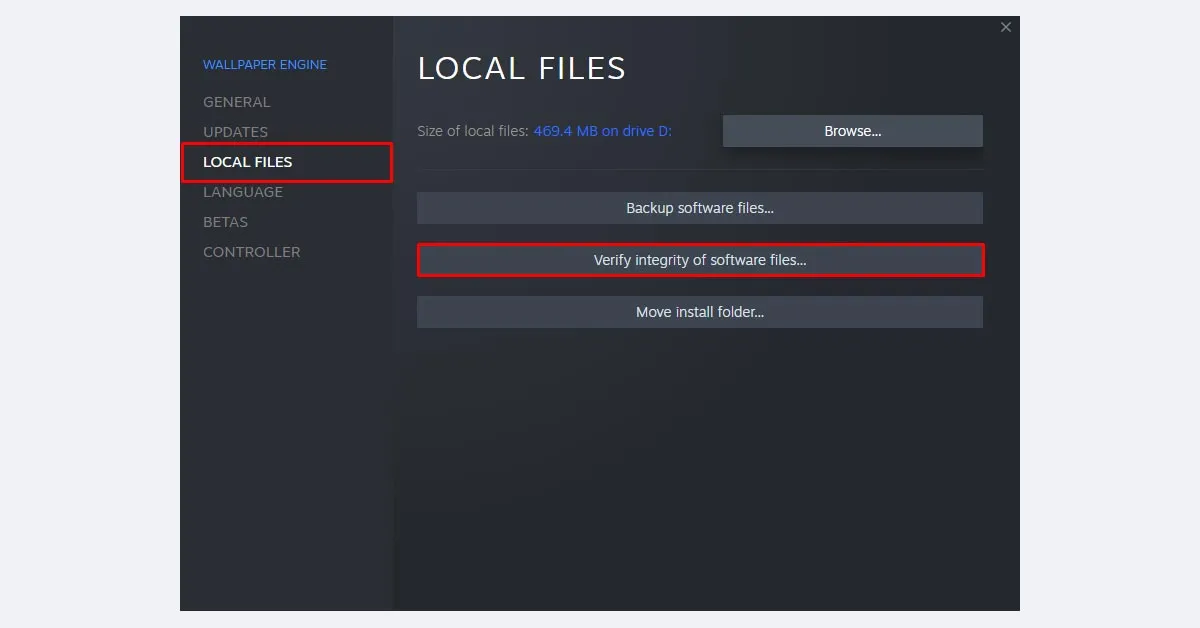The image size is (1200, 628).
Task: Open the CONTROLLER settings section
Action: [251, 251]
